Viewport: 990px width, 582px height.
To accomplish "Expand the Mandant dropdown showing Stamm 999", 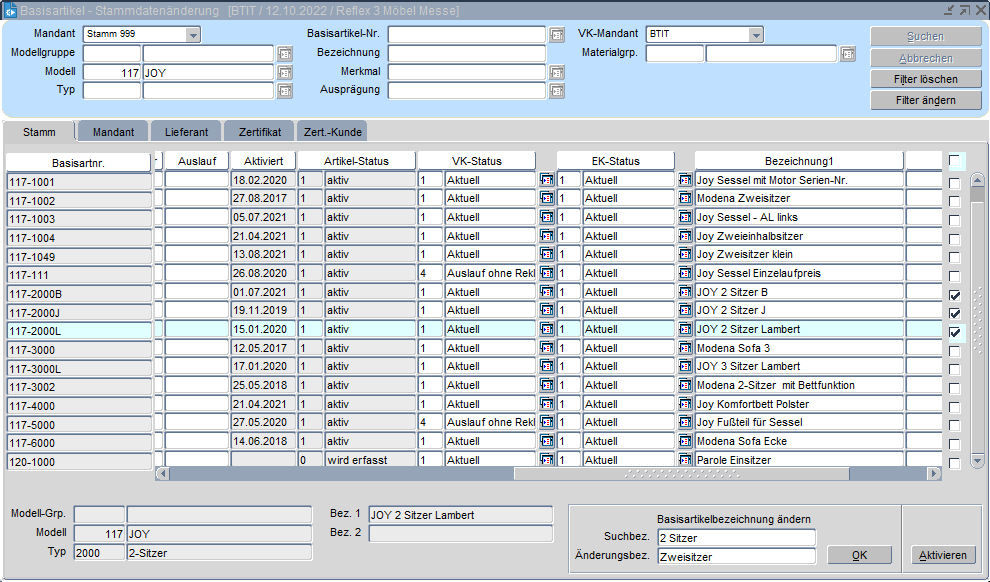I will point(193,35).
